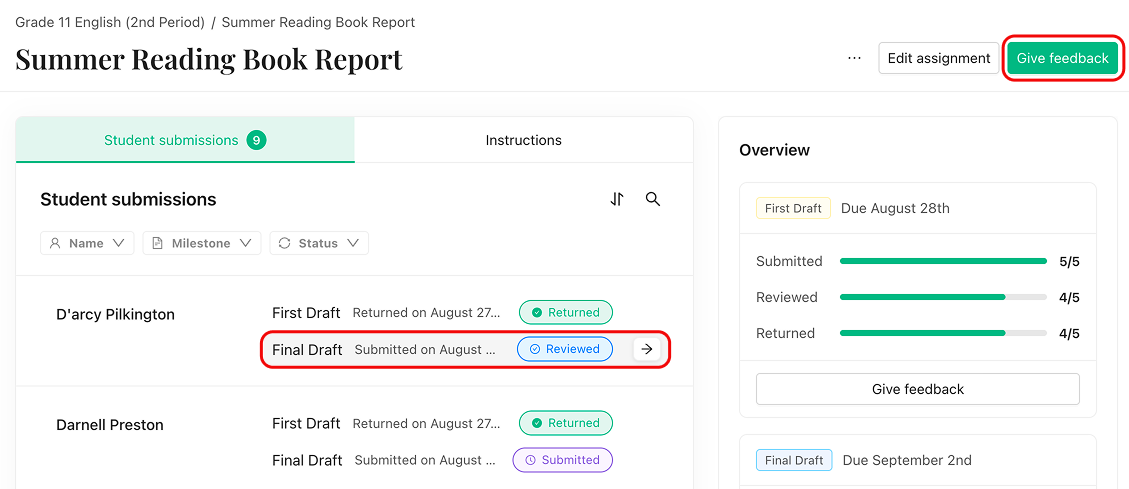
Task: Click the Final Draft milestone tag in overview
Action: click(794, 460)
